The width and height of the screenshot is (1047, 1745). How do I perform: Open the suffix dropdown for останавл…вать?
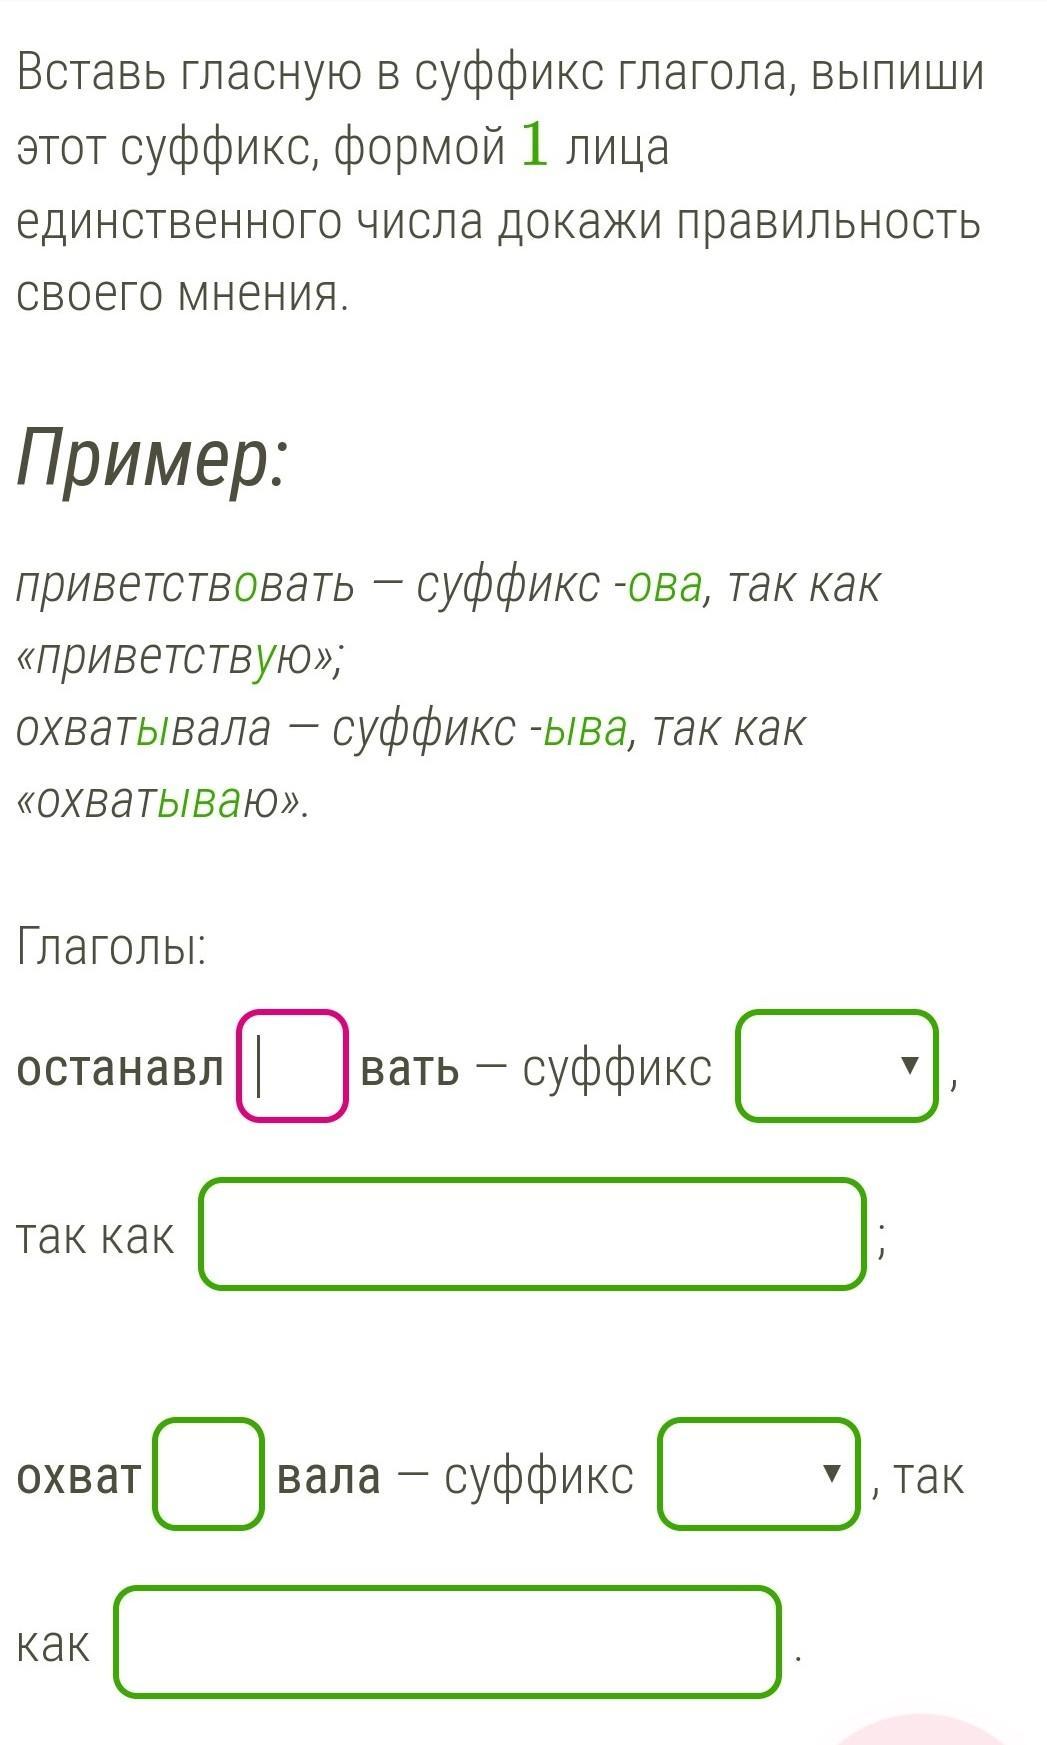(836, 1066)
